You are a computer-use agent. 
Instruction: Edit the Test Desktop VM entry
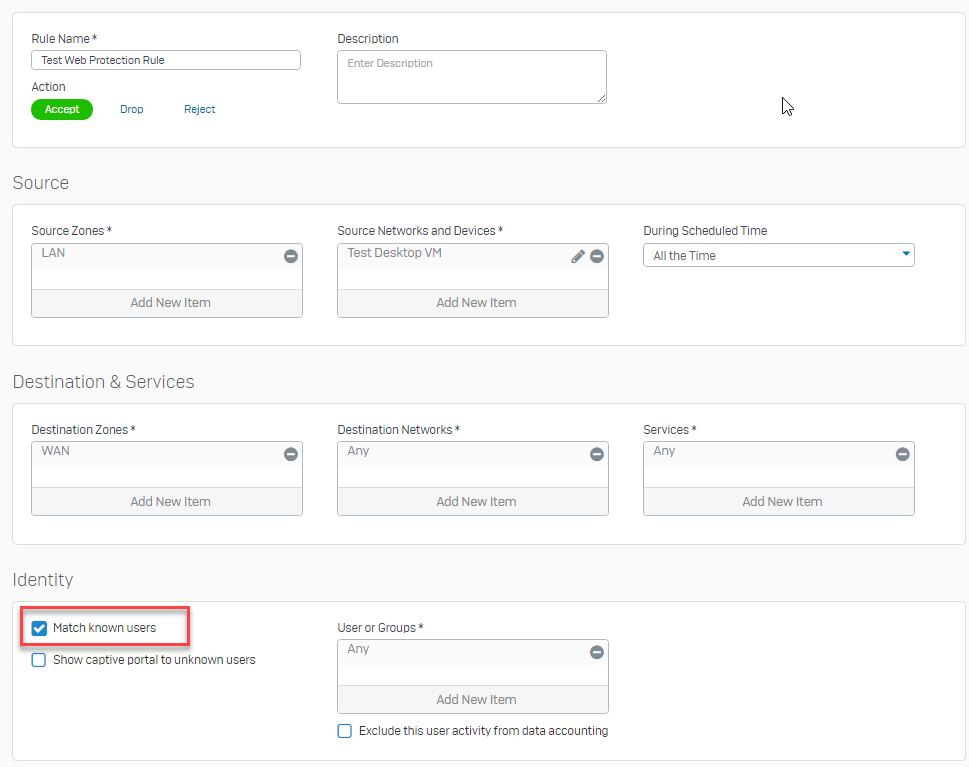click(x=578, y=256)
